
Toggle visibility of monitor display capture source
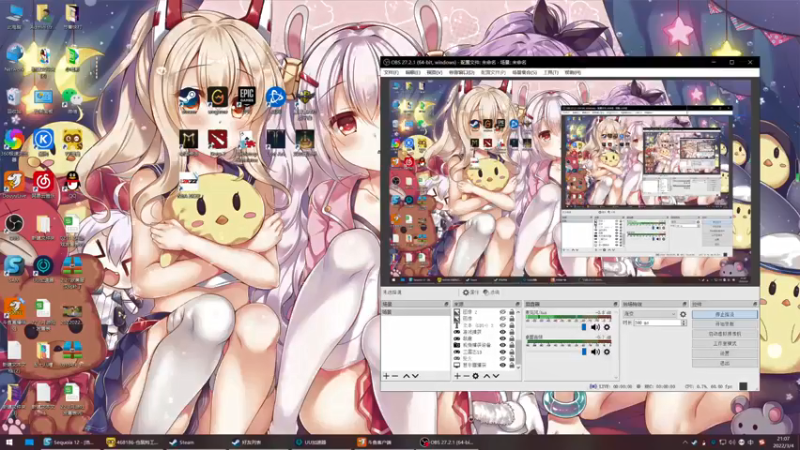[503, 365]
